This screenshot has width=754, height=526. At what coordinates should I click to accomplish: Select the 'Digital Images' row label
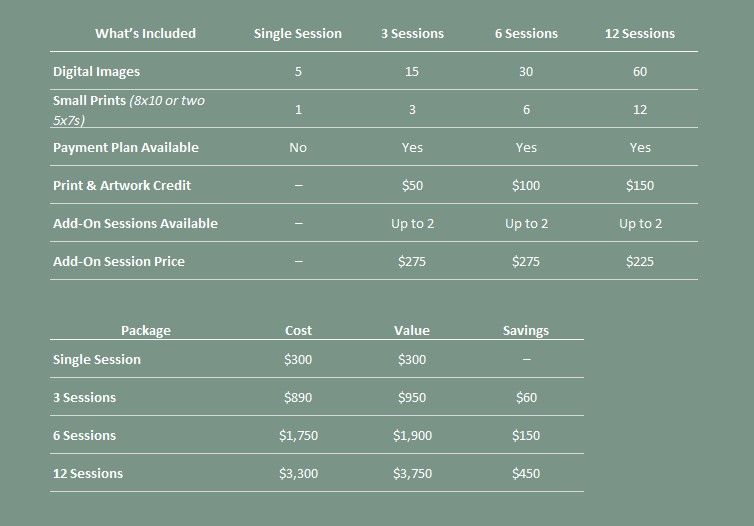(x=96, y=71)
